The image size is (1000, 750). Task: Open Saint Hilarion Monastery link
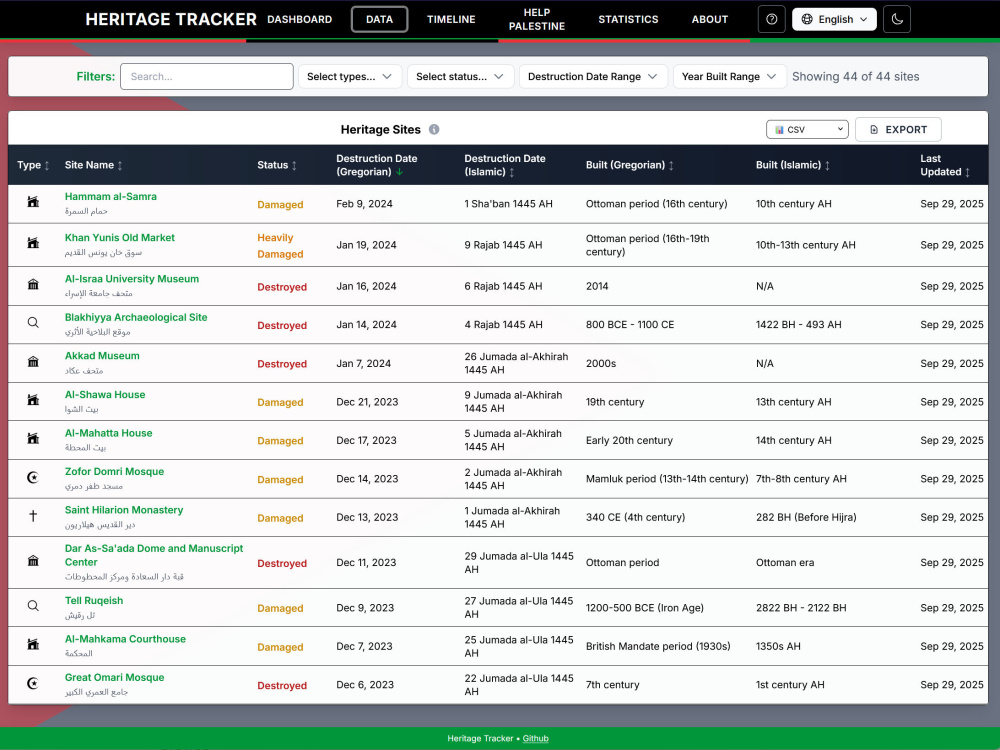coord(124,510)
